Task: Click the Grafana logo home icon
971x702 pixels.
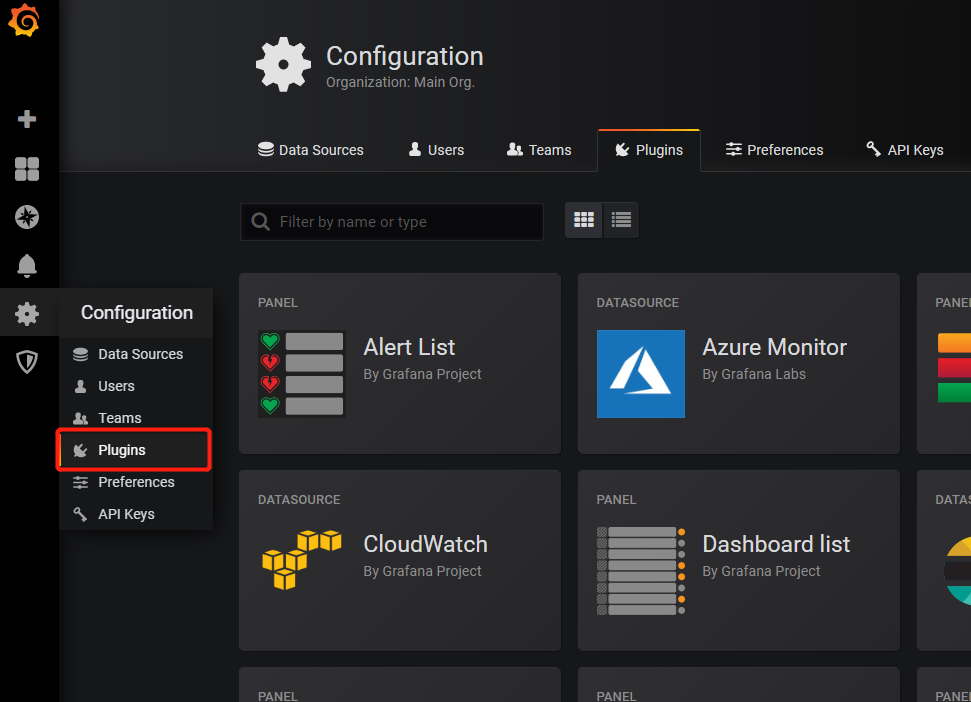Action: (x=24, y=22)
